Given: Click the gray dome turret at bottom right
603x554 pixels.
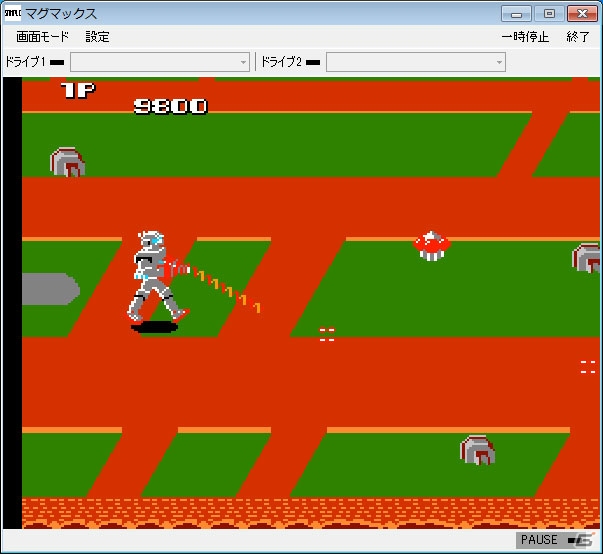Looking at the screenshot, I should coord(478,450).
